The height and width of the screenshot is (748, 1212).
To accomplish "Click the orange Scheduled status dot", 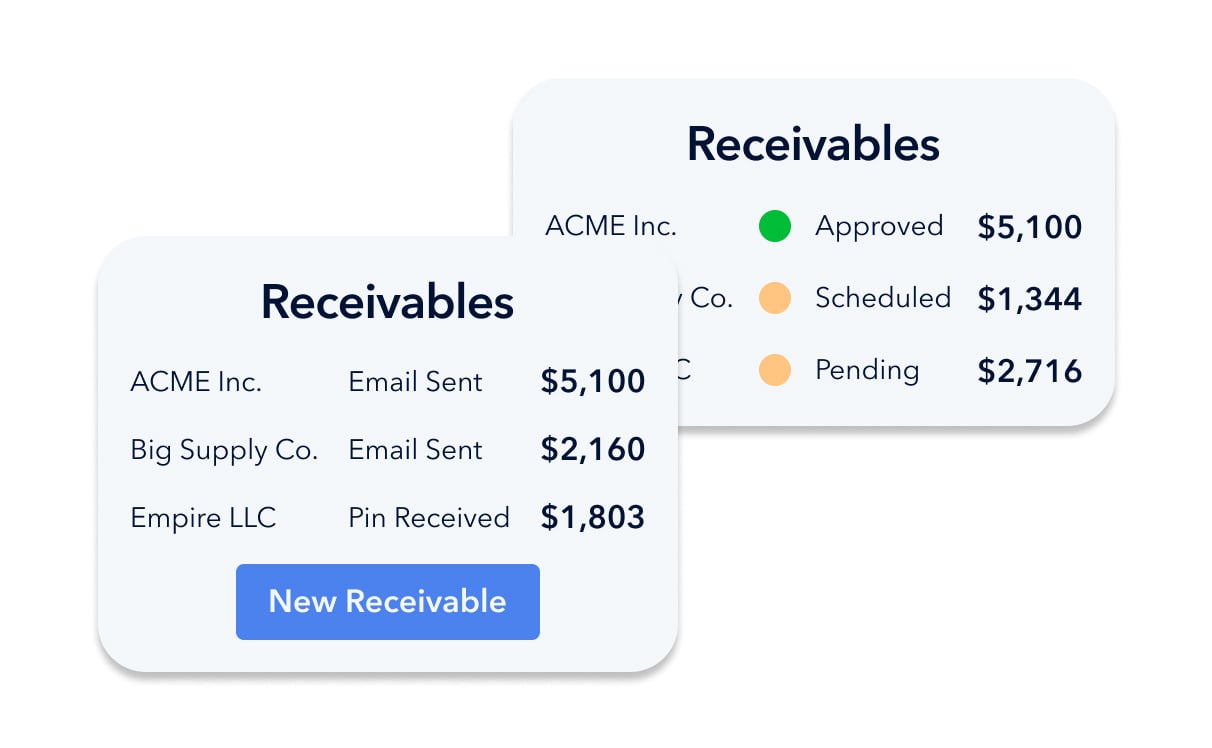I will pos(774,298).
